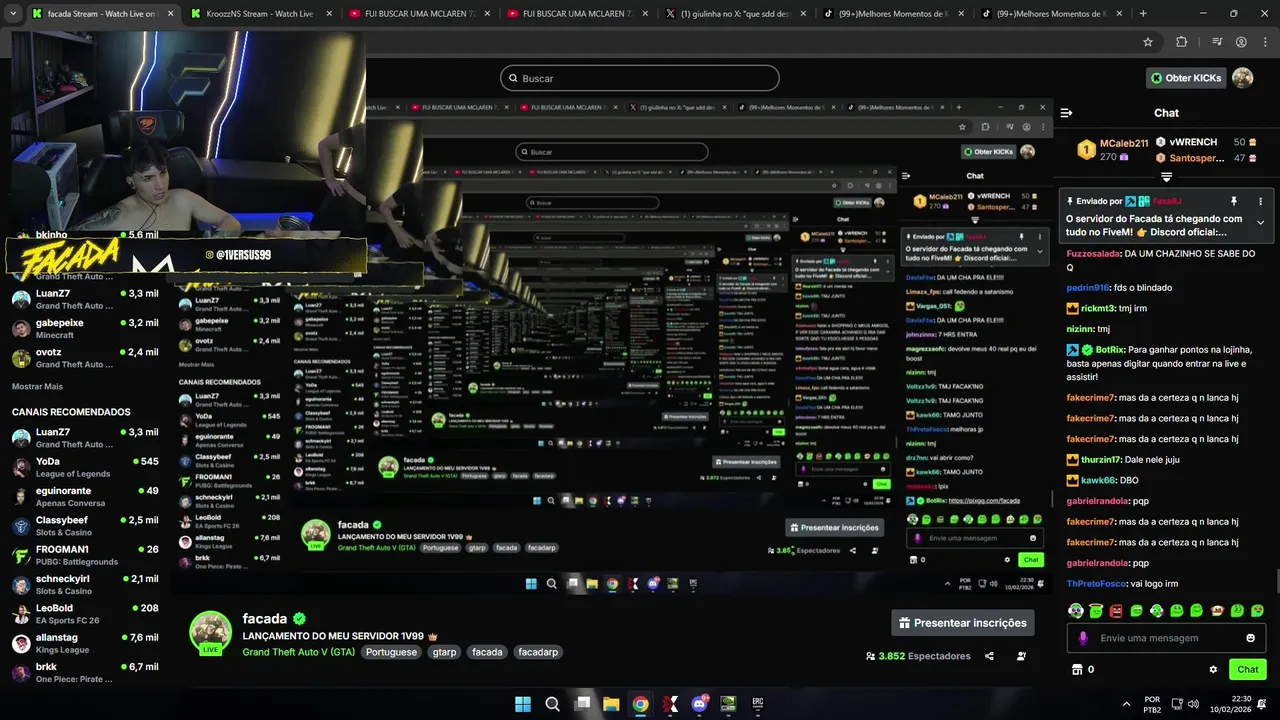Open Chrome tab search dropdown arrow

11,14
